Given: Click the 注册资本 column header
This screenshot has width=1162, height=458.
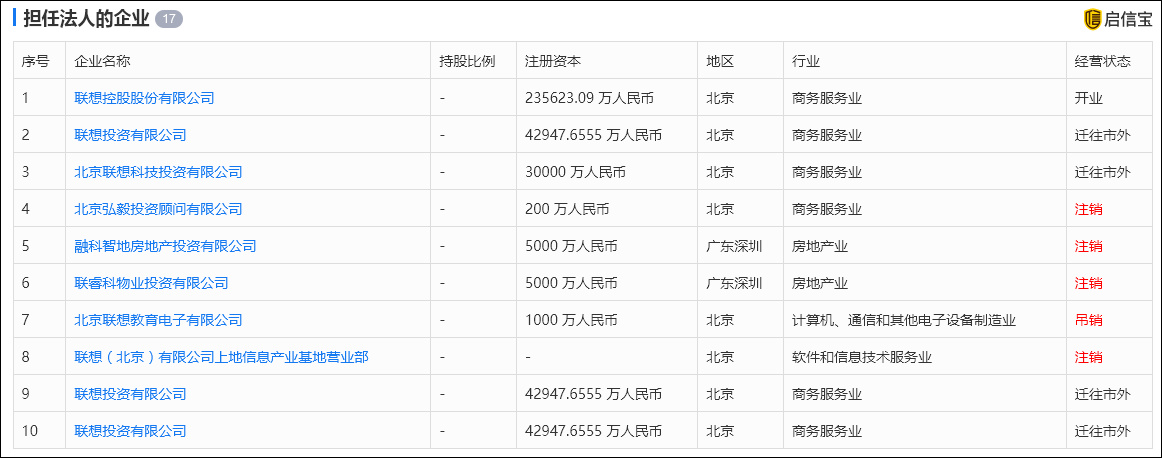Looking at the screenshot, I should pyautogui.click(x=552, y=61).
